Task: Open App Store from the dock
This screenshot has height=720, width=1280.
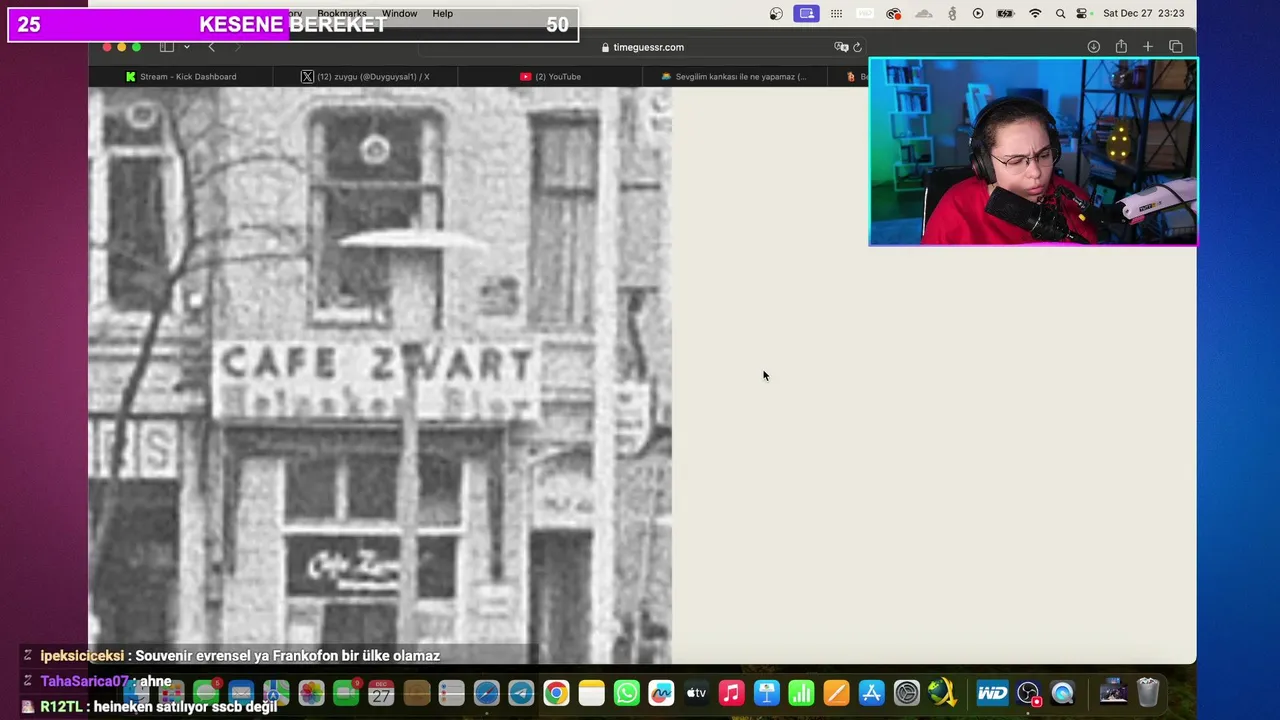Action: tap(872, 693)
